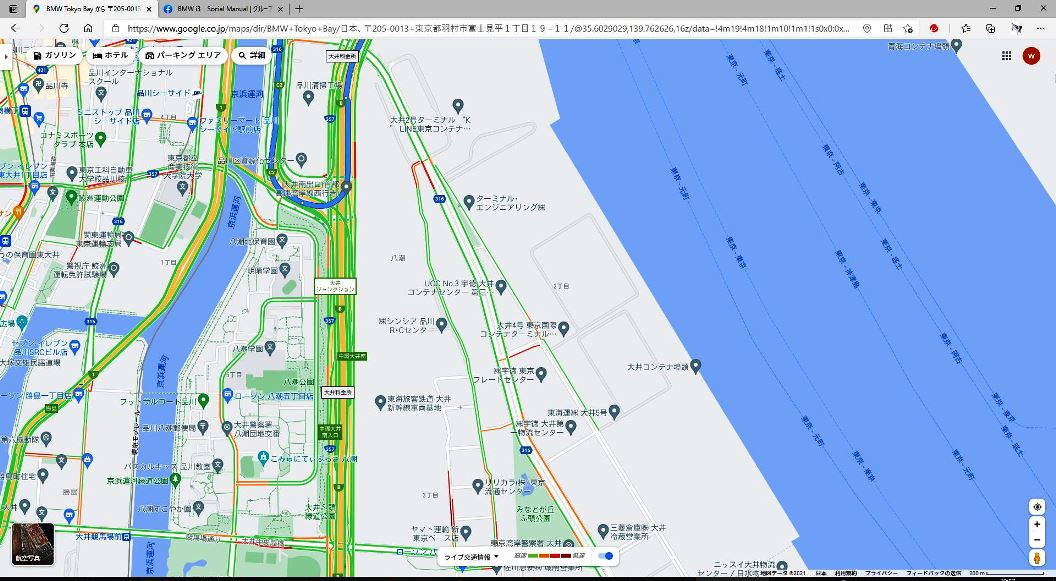Click the red extension icon in toolbar
This screenshot has width=1056, height=581.
click(934, 28)
